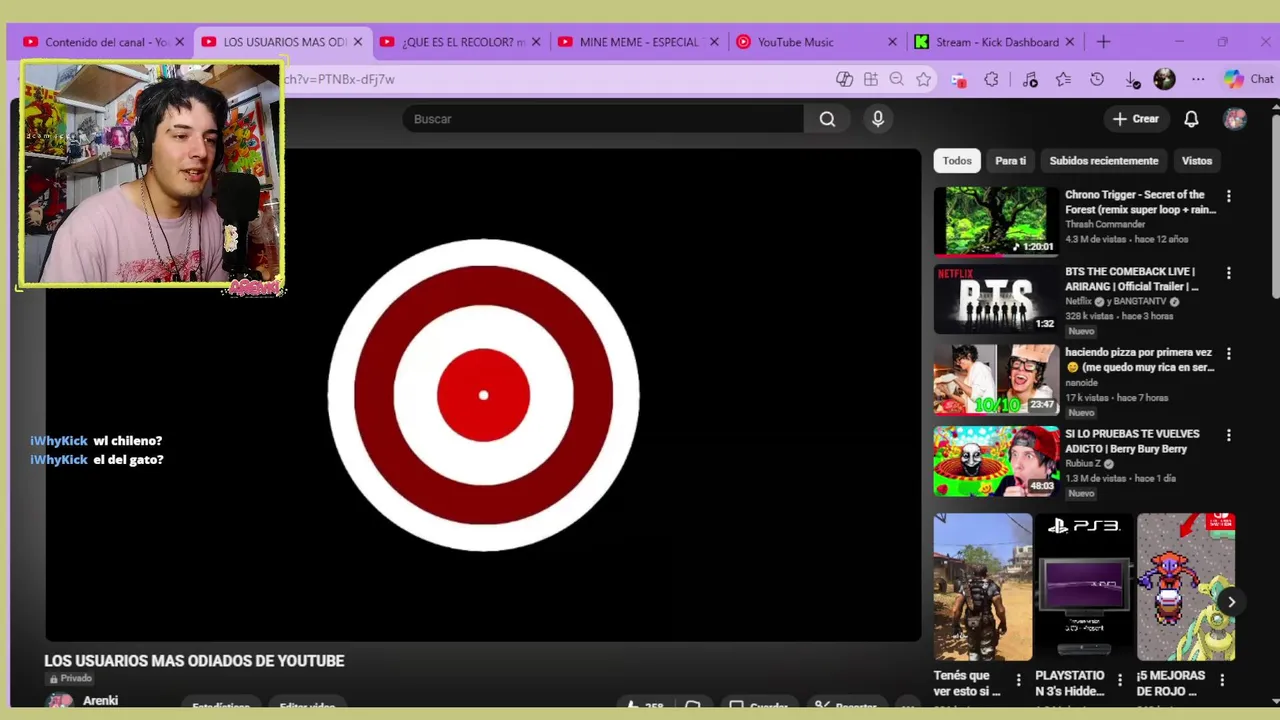The image size is (1280, 720).
Task: Click the zoom-out magnifier in address bar
Action: [897, 79]
